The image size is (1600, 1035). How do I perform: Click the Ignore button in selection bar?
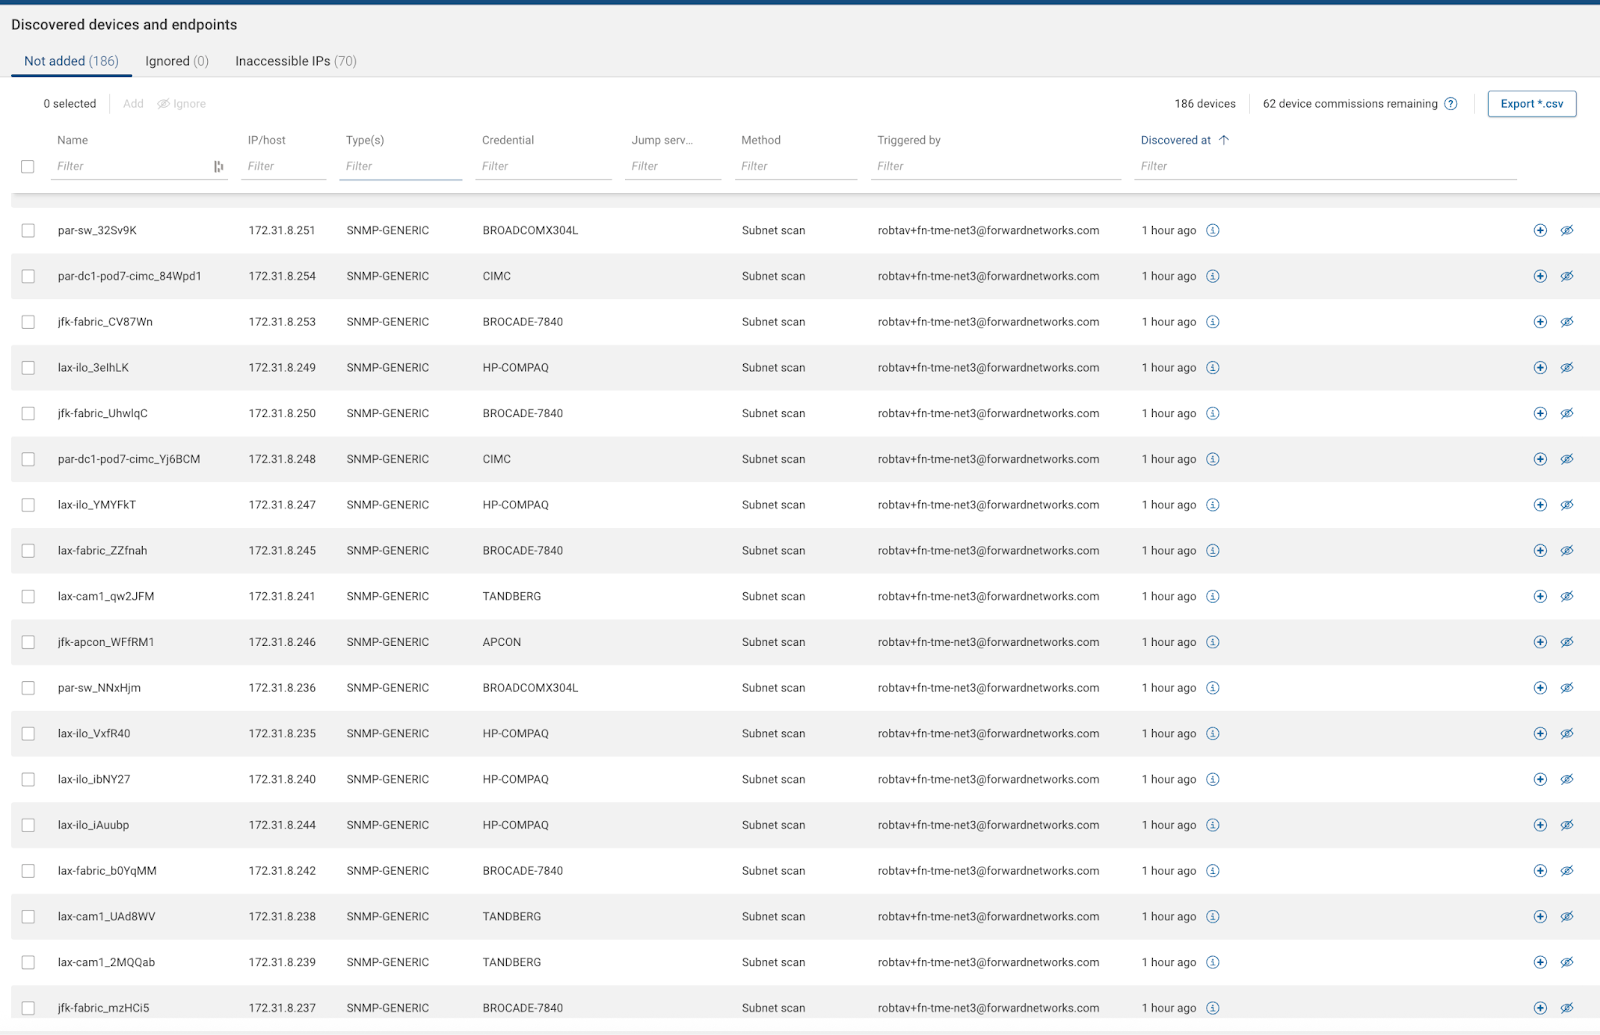pos(181,104)
